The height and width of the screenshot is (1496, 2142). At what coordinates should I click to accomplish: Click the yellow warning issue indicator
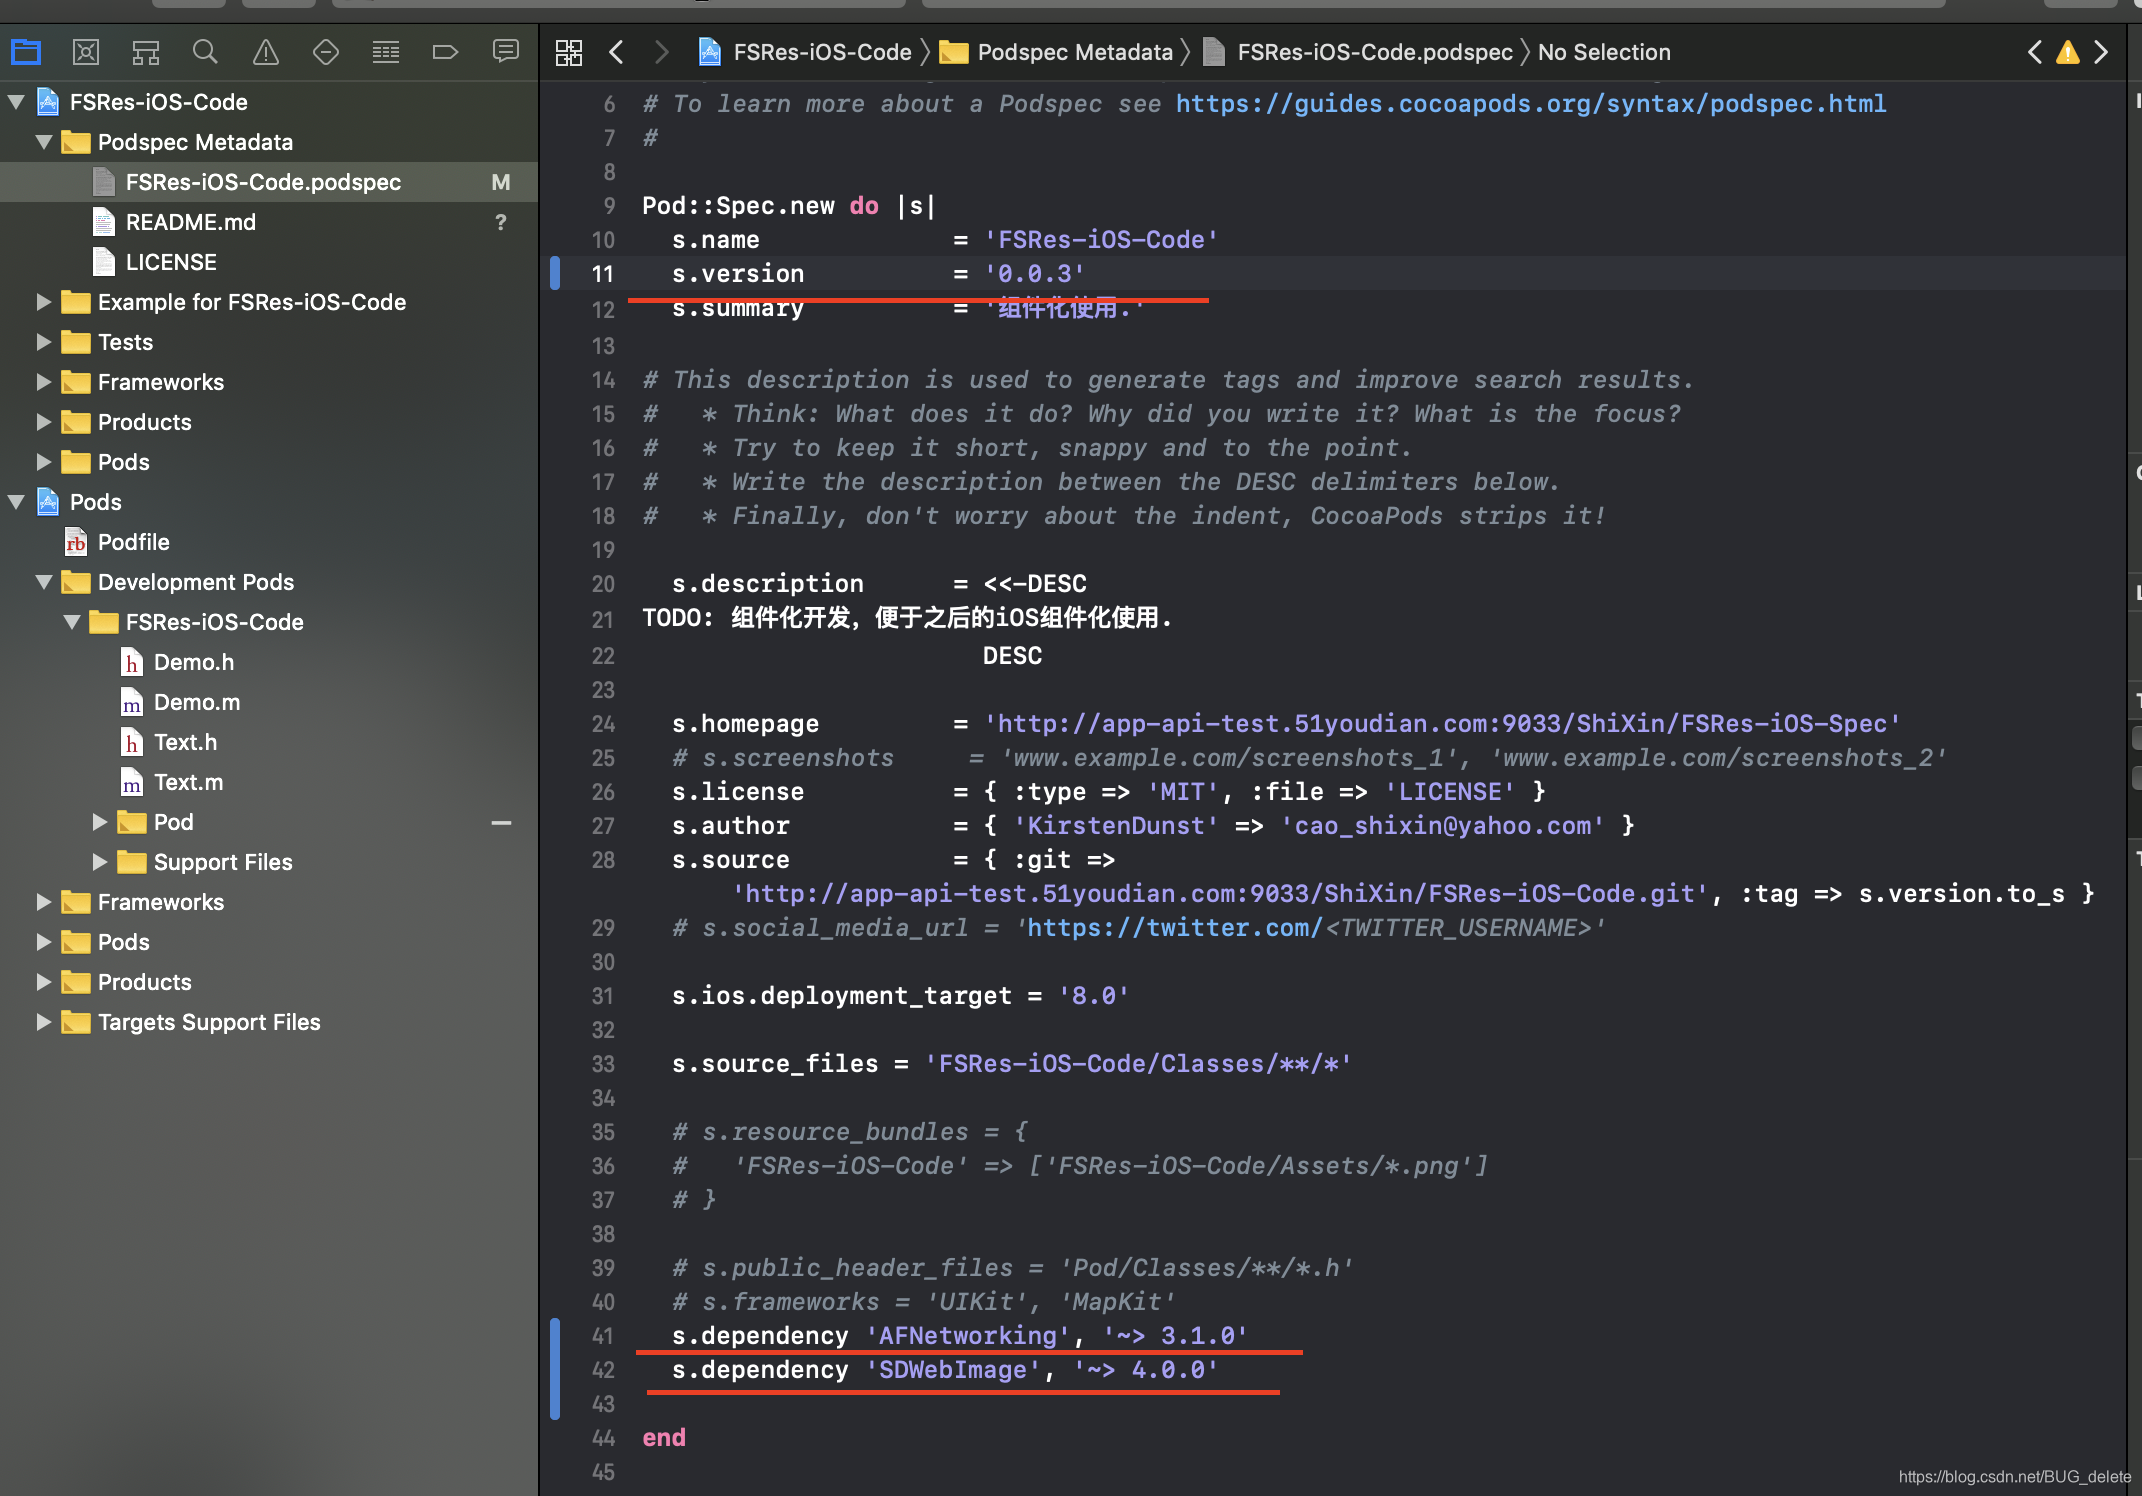click(2067, 52)
